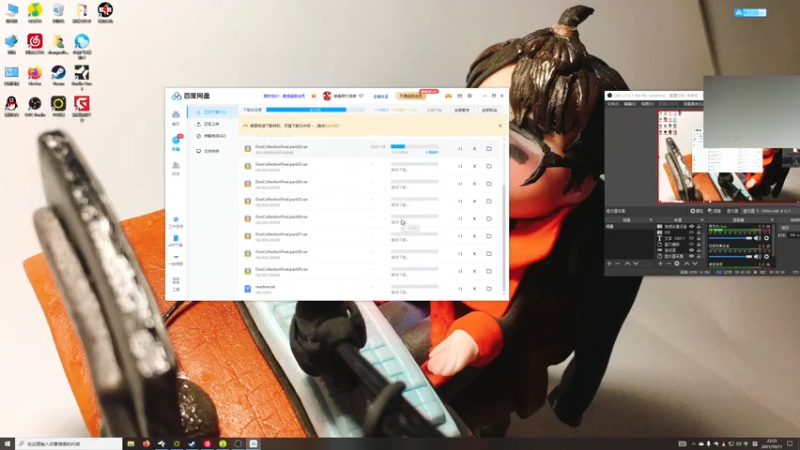
Task: Click the filters button above OBS docks
Action: coord(715,211)
